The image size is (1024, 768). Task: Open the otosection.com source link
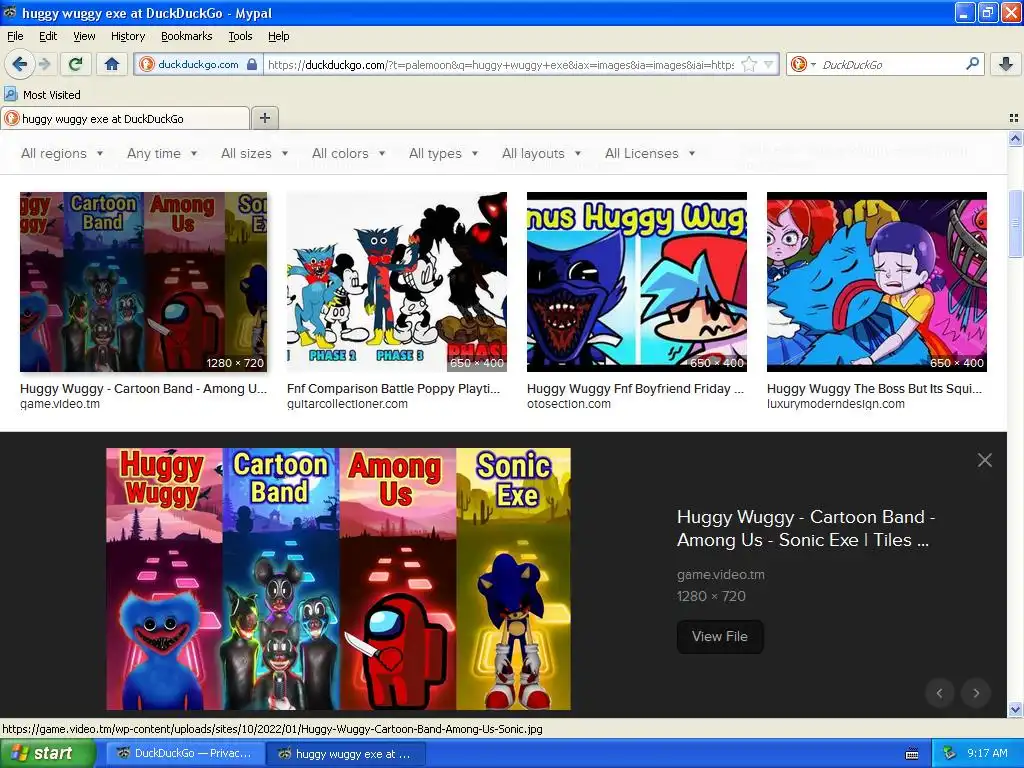[x=569, y=404]
